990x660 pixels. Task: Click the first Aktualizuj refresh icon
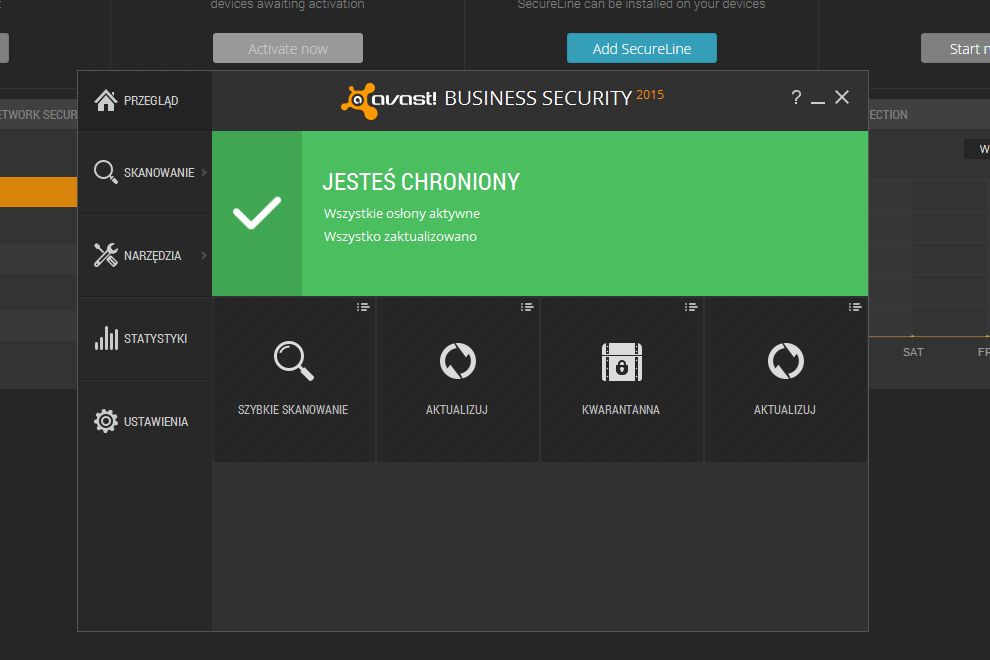pos(458,361)
